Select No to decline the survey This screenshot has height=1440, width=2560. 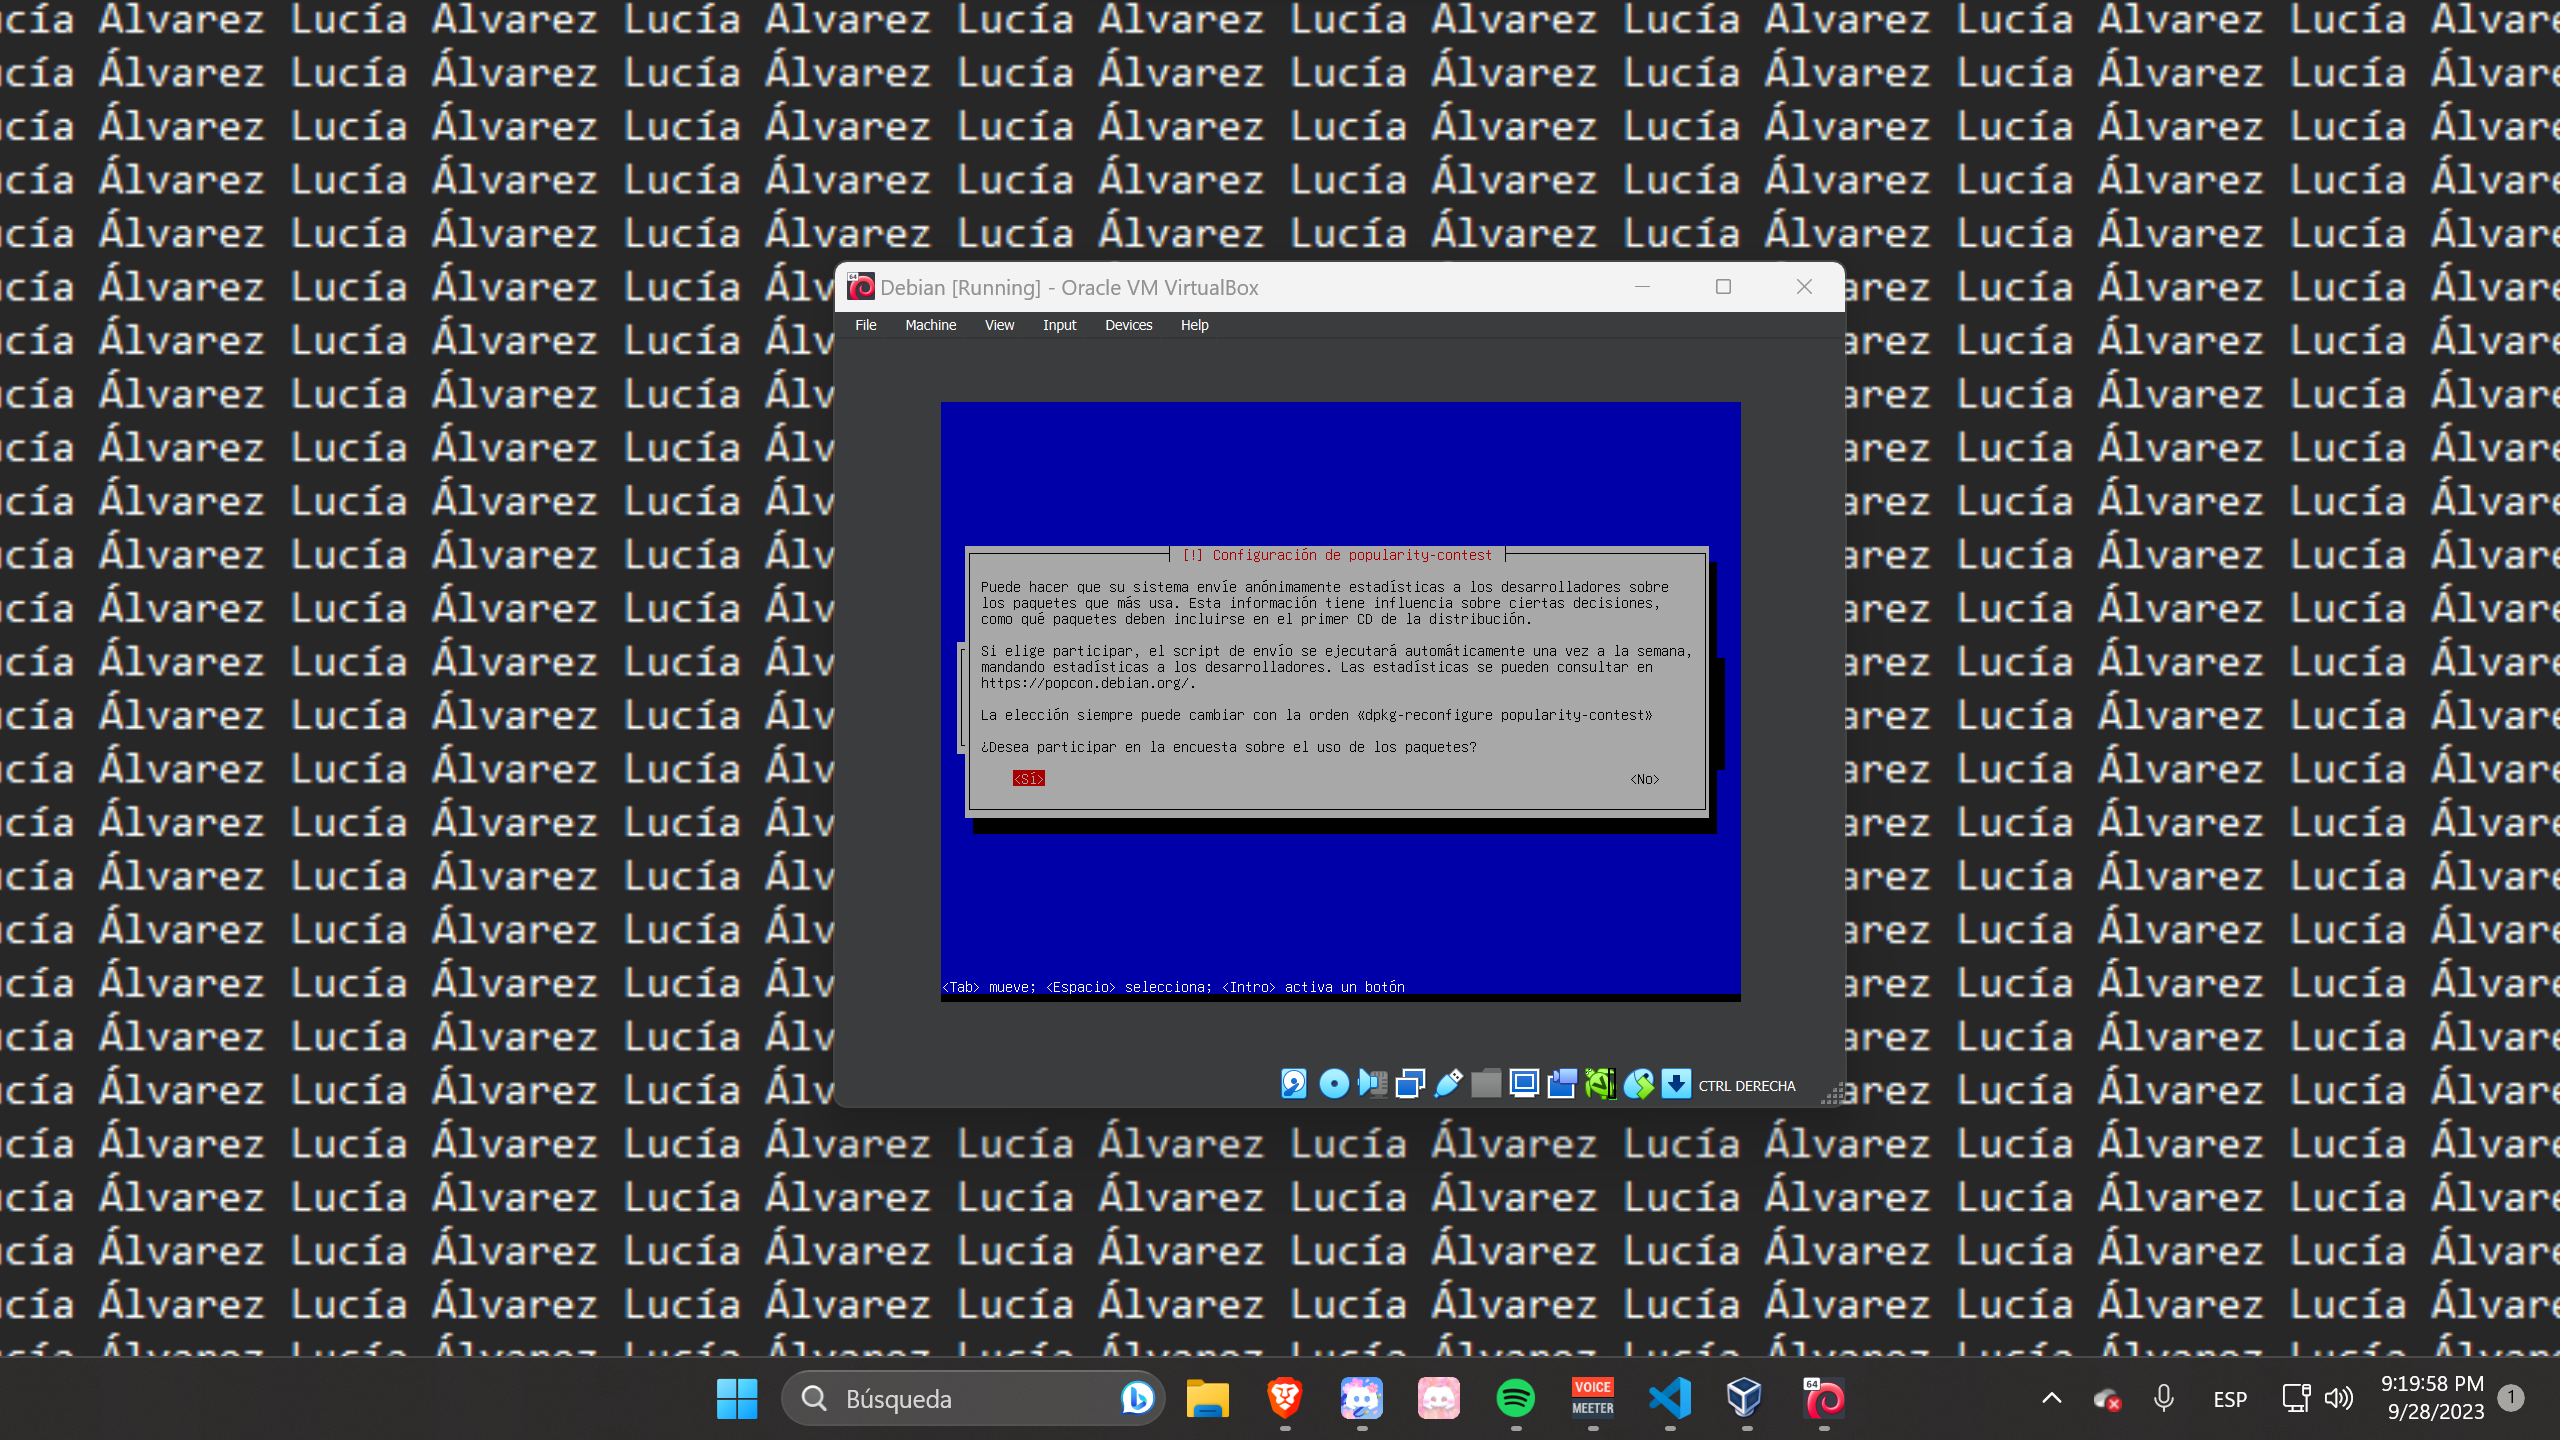1645,778
